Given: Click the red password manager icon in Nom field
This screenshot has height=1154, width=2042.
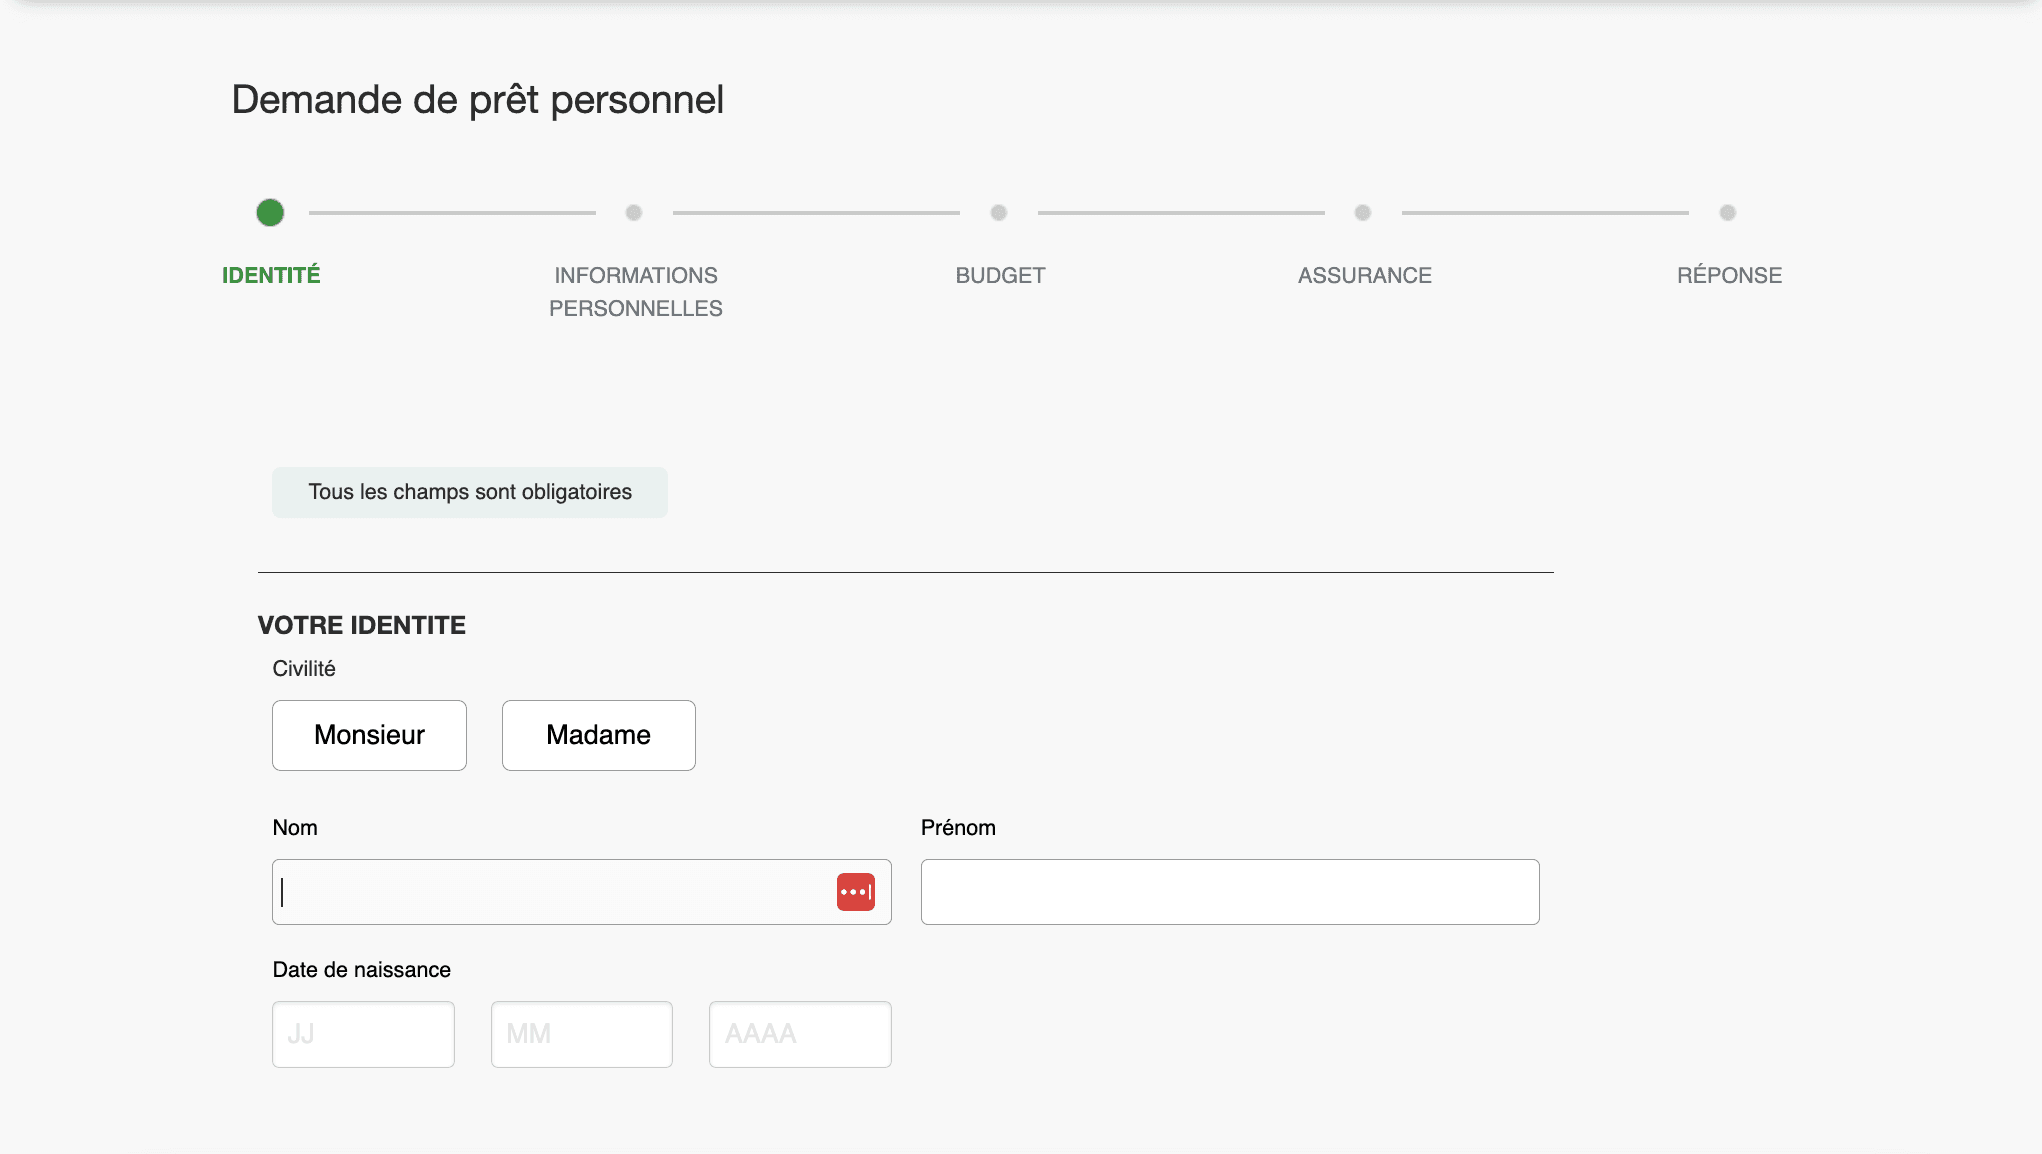Looking at the screenshot, I should [855, 892].
